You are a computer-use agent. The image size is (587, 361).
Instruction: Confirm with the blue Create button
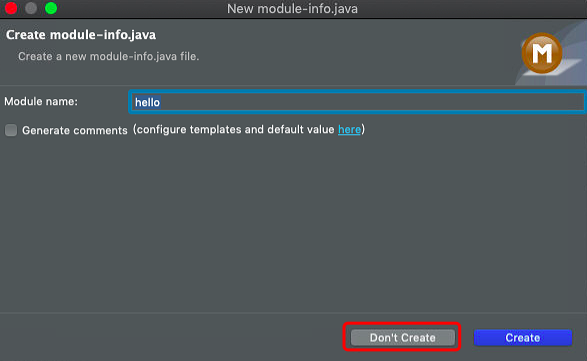click(x=523, y=337)
